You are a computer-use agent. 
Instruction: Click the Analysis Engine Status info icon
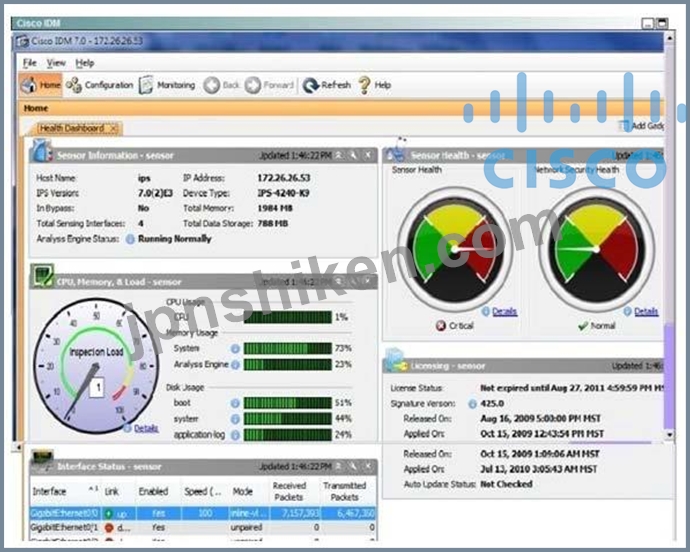[x=130, y=239]
